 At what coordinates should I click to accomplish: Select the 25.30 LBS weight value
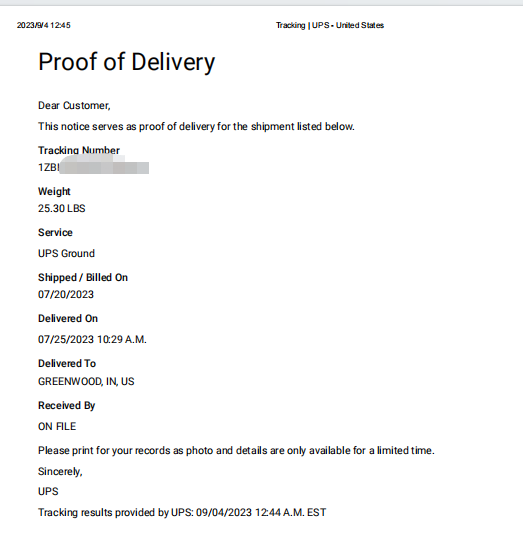coord(62,208)
